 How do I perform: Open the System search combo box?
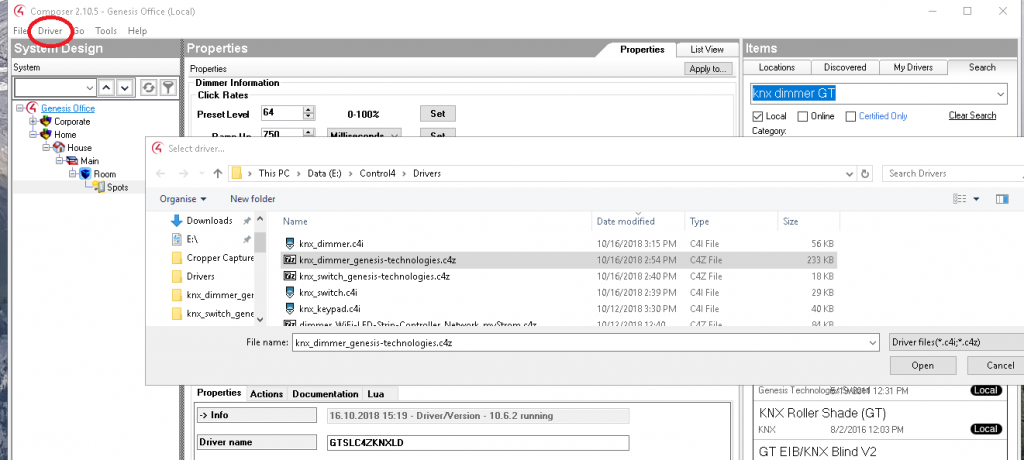click(x=56, y=88)
